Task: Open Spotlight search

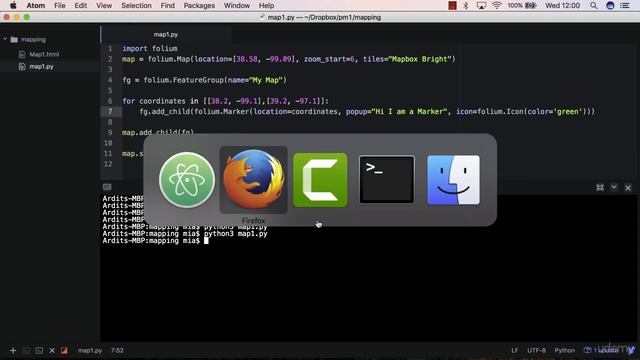Action: pyautogui.click(x=593, y=5)
